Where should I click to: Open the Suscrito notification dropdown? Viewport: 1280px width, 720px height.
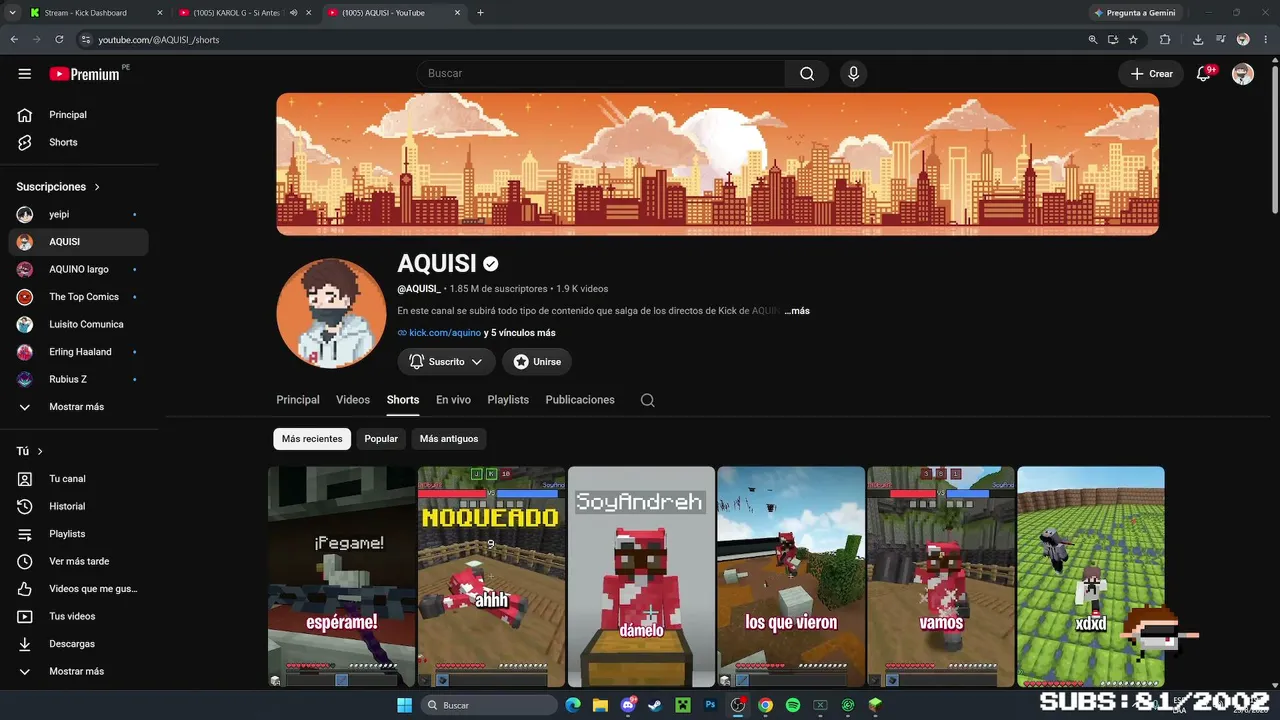[x=446, y=362]
